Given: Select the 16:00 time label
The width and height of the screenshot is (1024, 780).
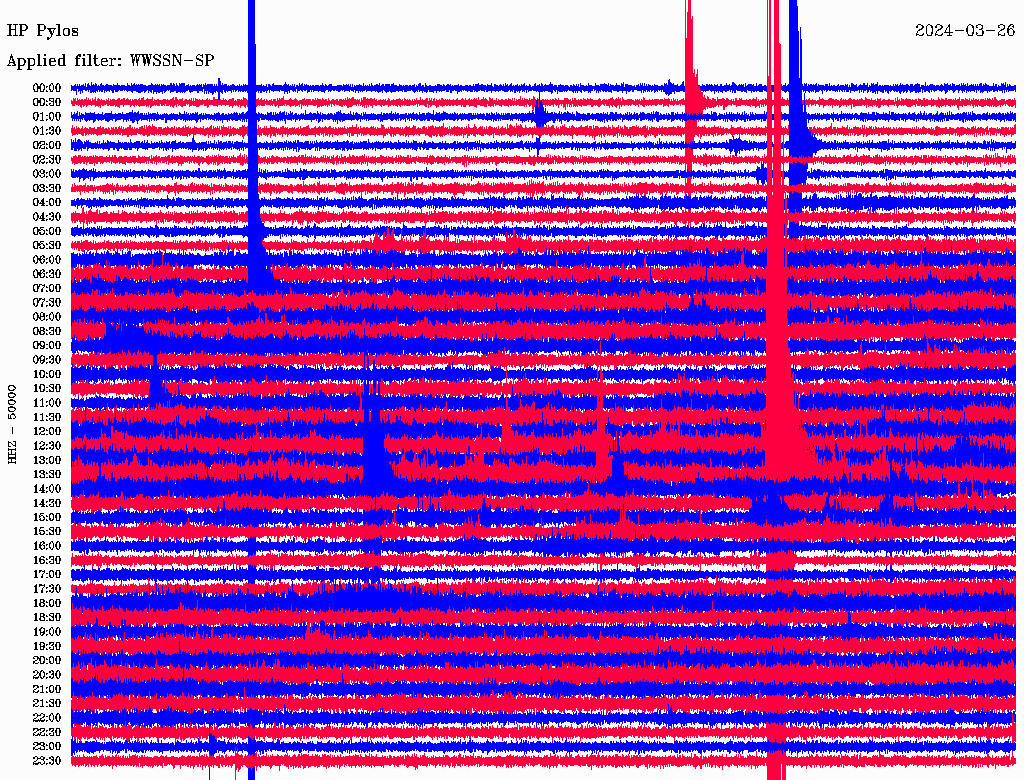Looking at the screenshot, I should [46, 545].
